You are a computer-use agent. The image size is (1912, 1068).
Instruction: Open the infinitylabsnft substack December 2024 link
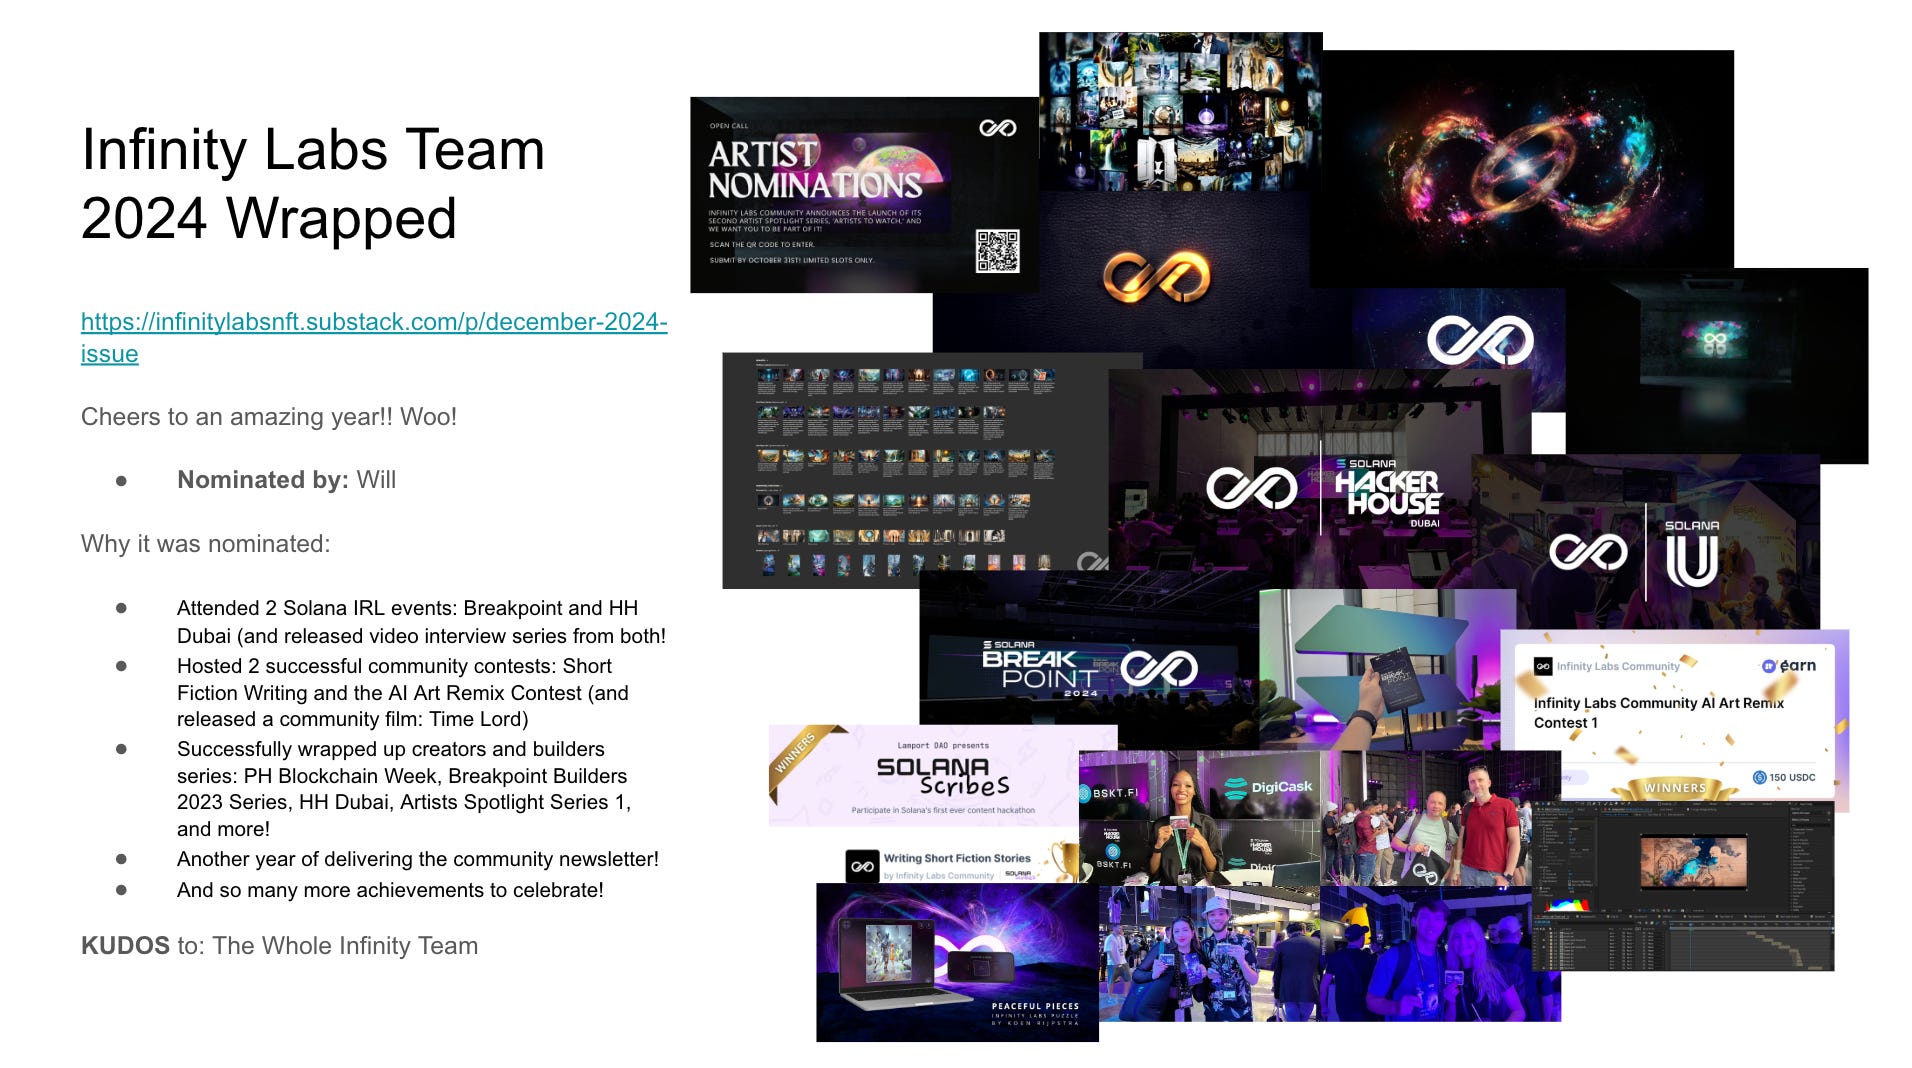pos(374,337)
